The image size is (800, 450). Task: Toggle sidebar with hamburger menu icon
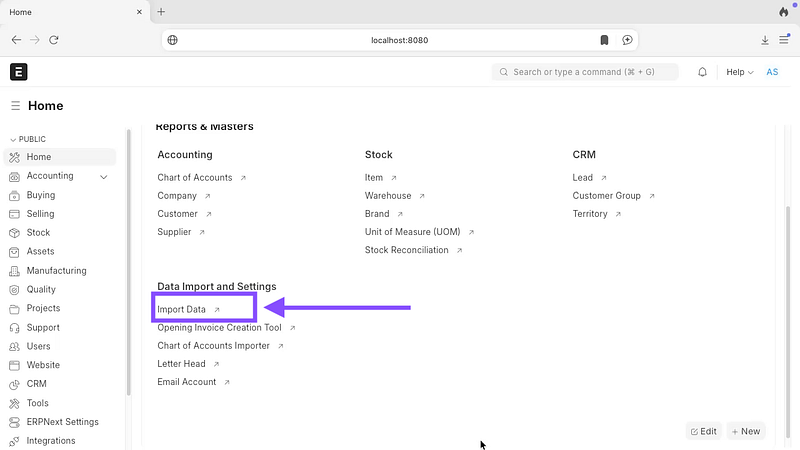16,106
